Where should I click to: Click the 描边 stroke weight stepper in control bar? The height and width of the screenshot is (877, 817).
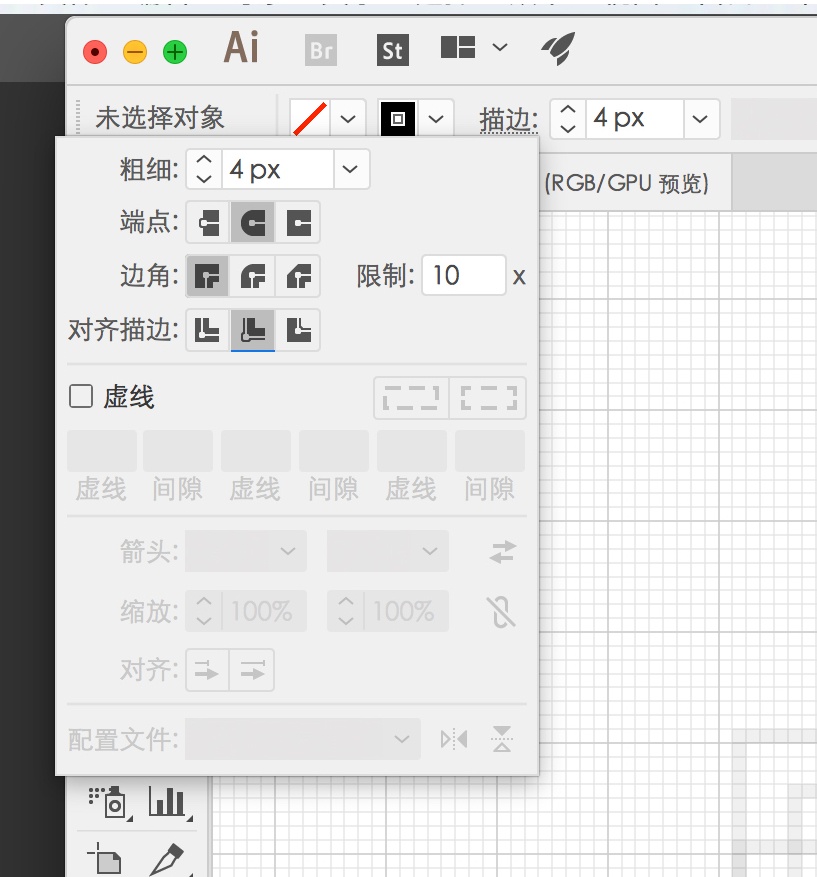(x=568, y=119)
